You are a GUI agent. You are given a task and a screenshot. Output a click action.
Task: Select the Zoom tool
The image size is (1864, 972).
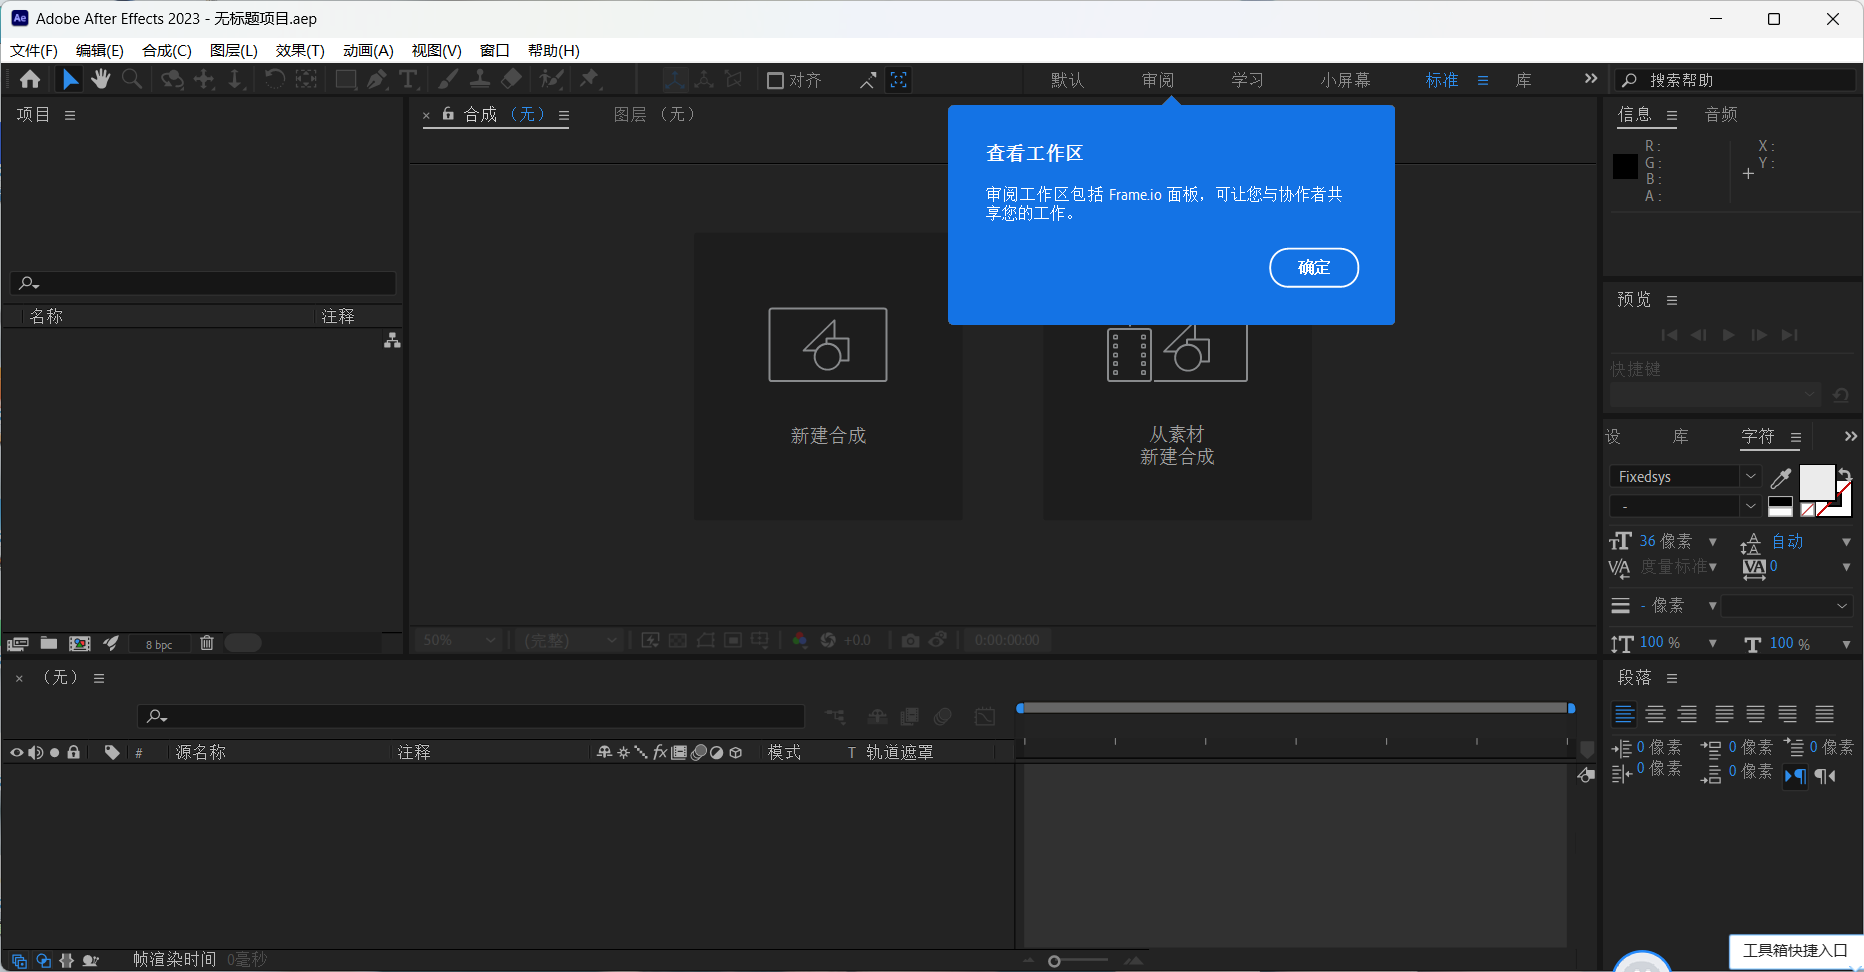point(132,80)
